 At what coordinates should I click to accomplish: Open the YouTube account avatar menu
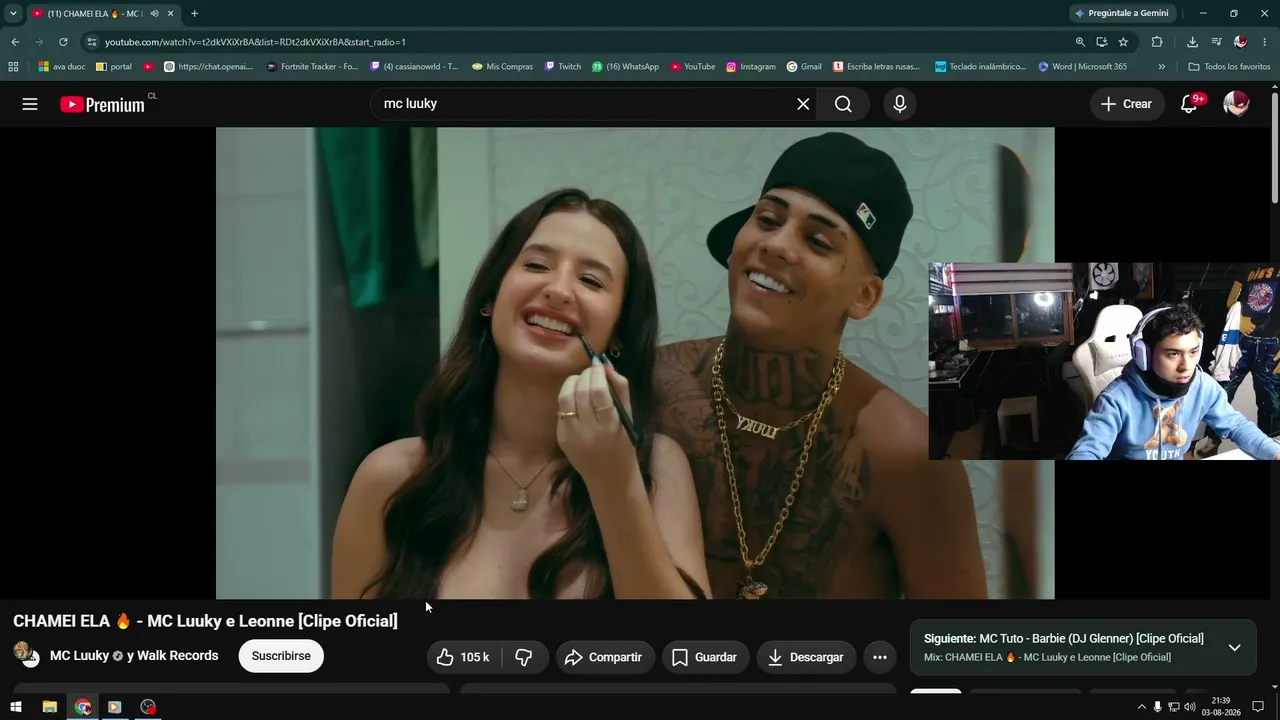pyautogui.click(x=1236, y=104)
